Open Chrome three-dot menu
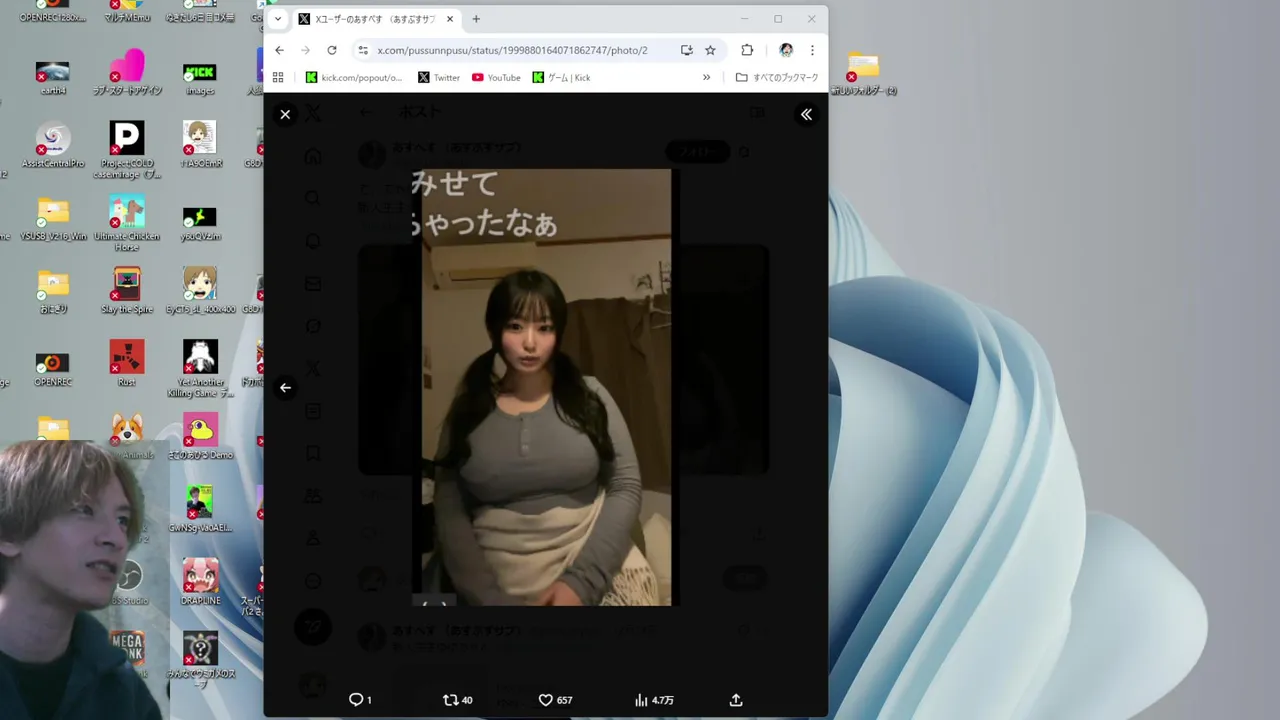This screenshot has height=720, width=1280. pos(812,50)
